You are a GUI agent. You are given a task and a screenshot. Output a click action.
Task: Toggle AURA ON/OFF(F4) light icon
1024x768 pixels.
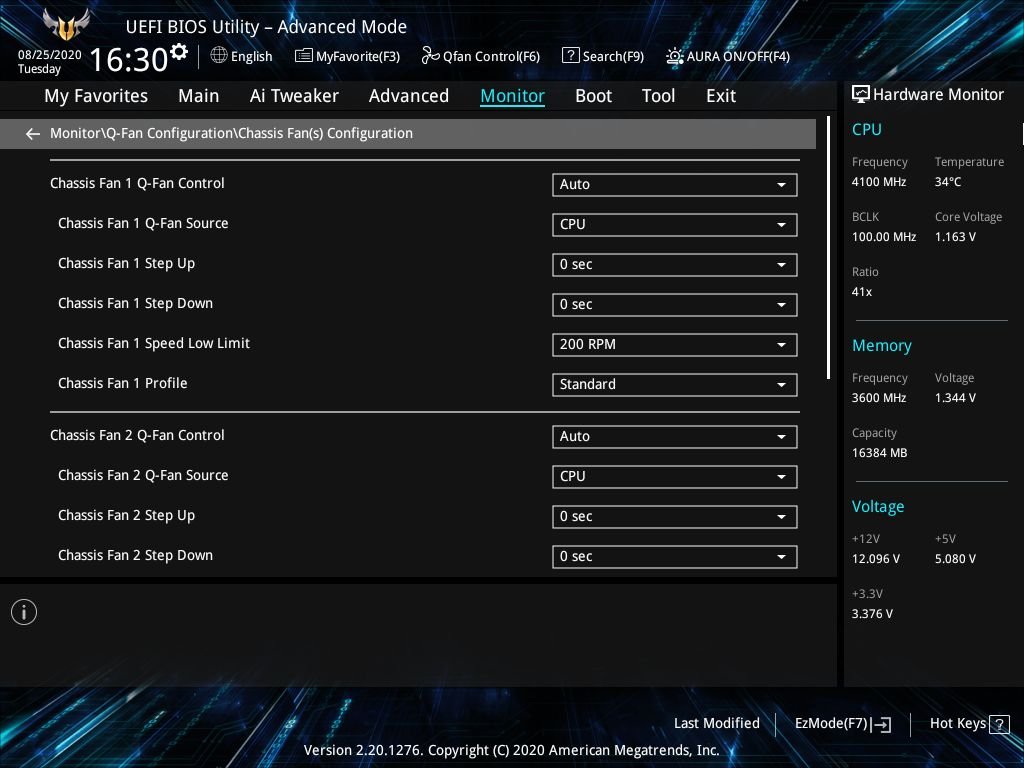tap(675, 56)
